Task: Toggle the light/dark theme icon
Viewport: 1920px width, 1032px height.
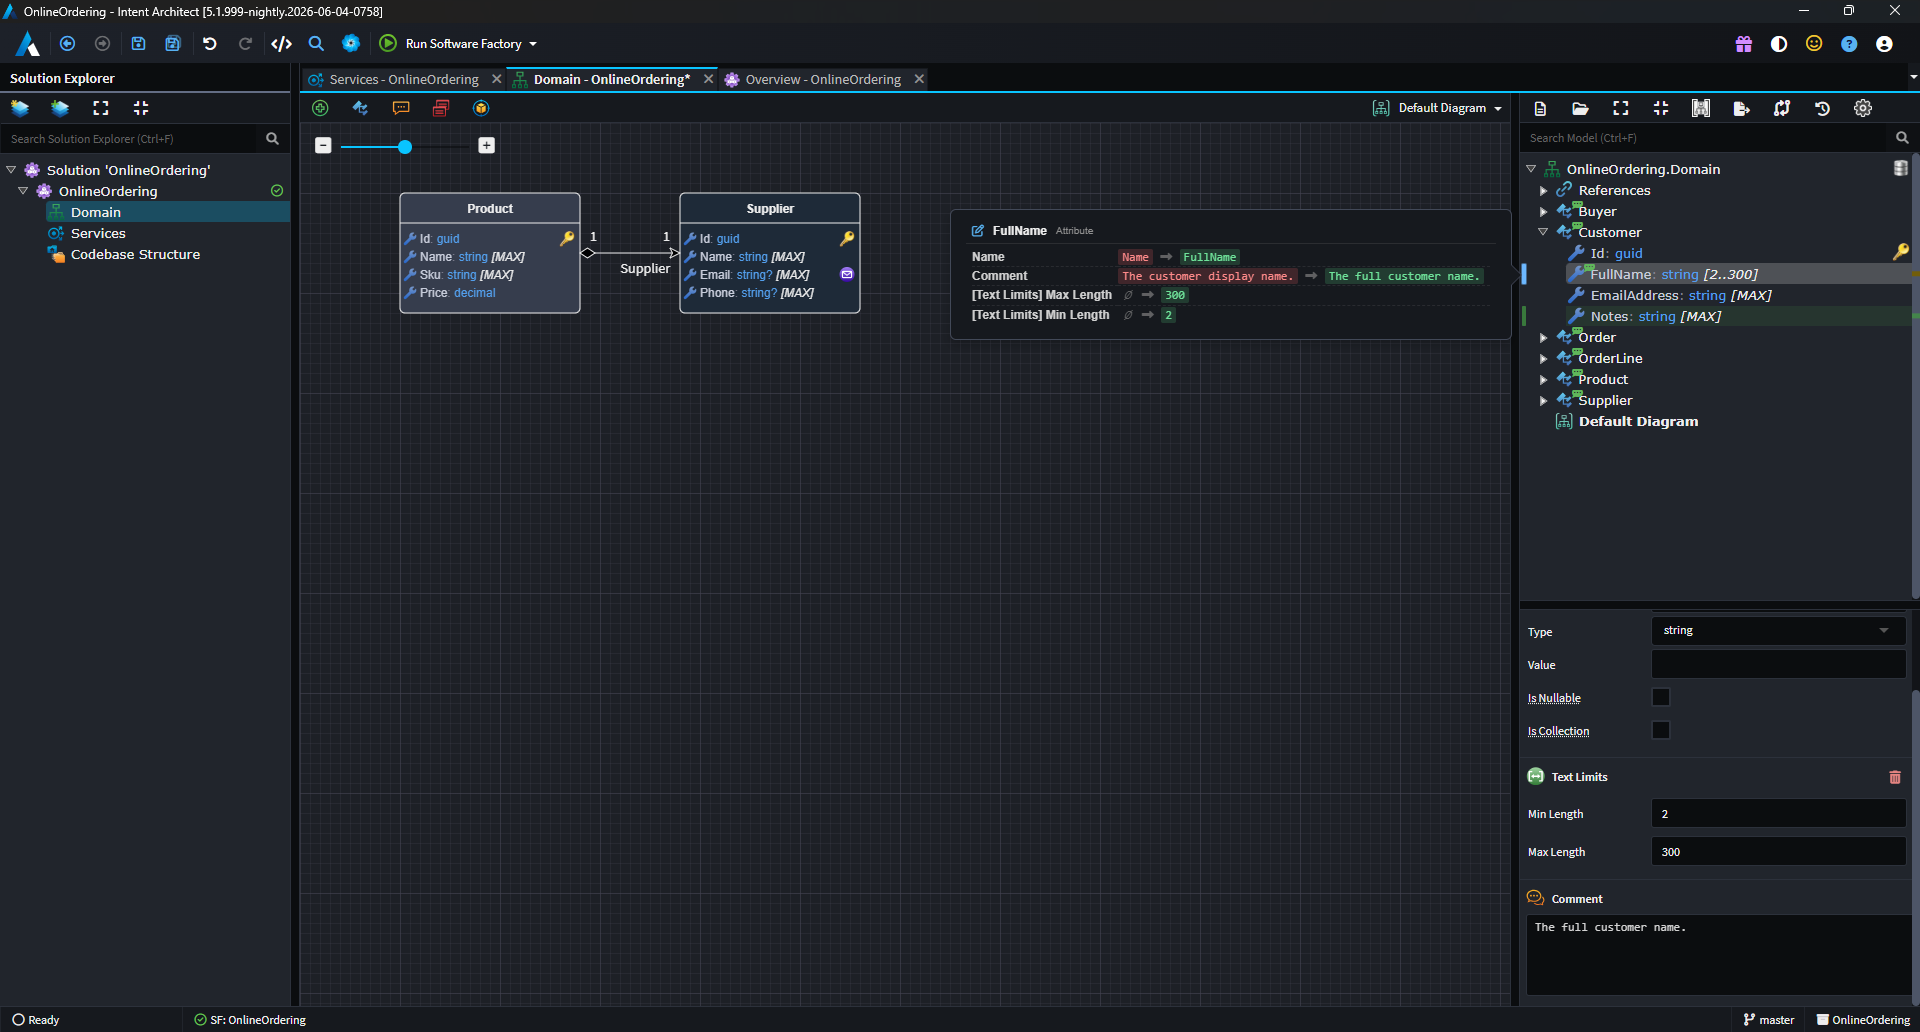Action: click(1779, 44)
